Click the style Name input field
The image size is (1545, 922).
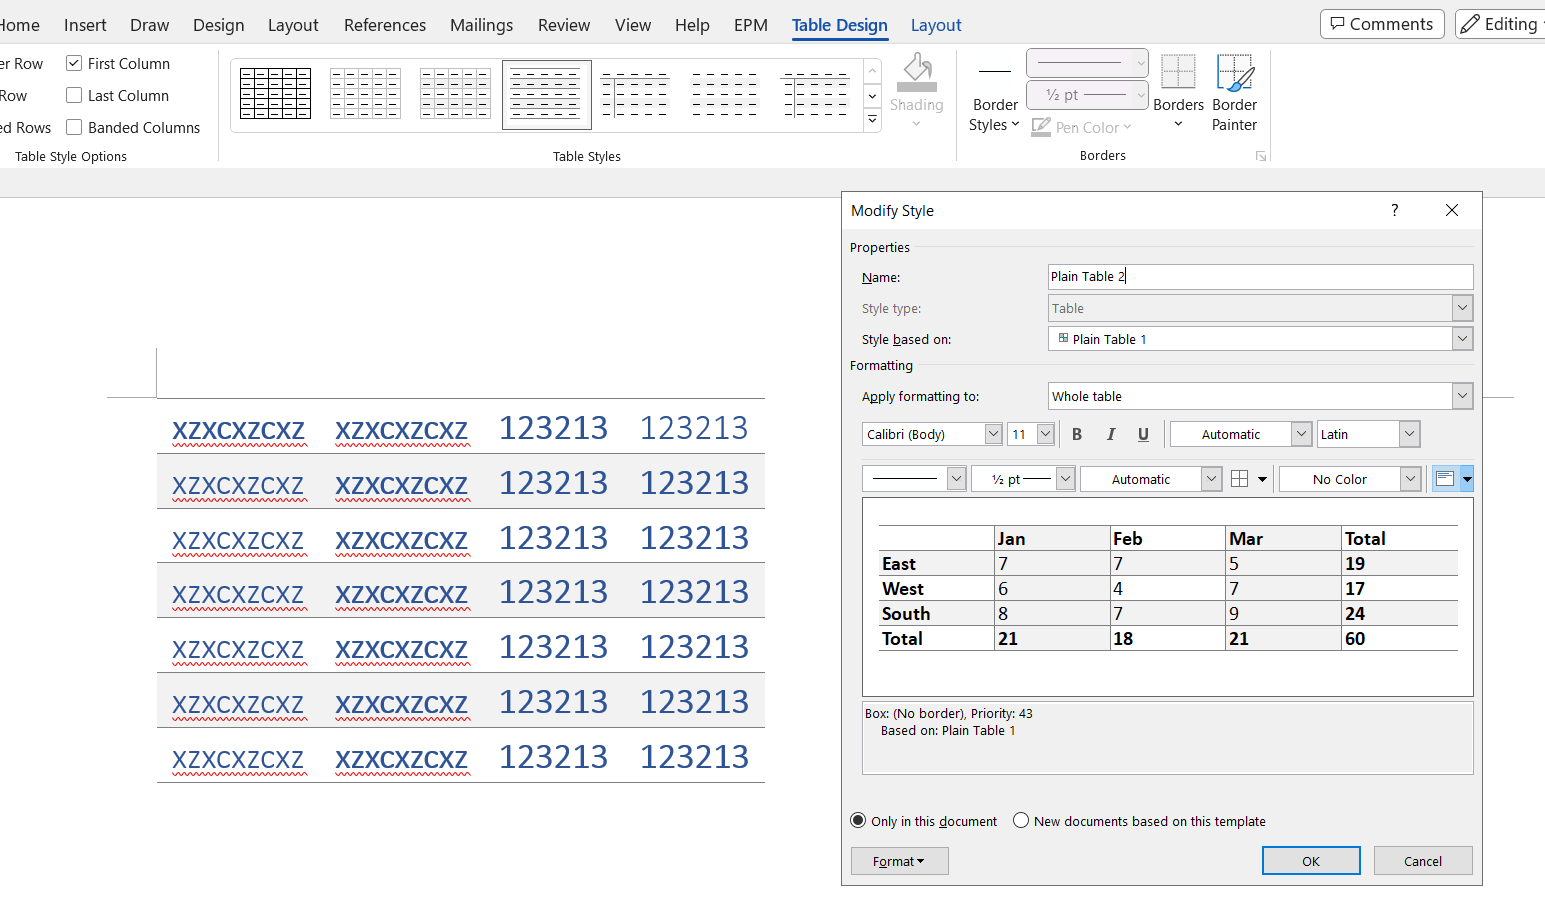(1260, 276)
